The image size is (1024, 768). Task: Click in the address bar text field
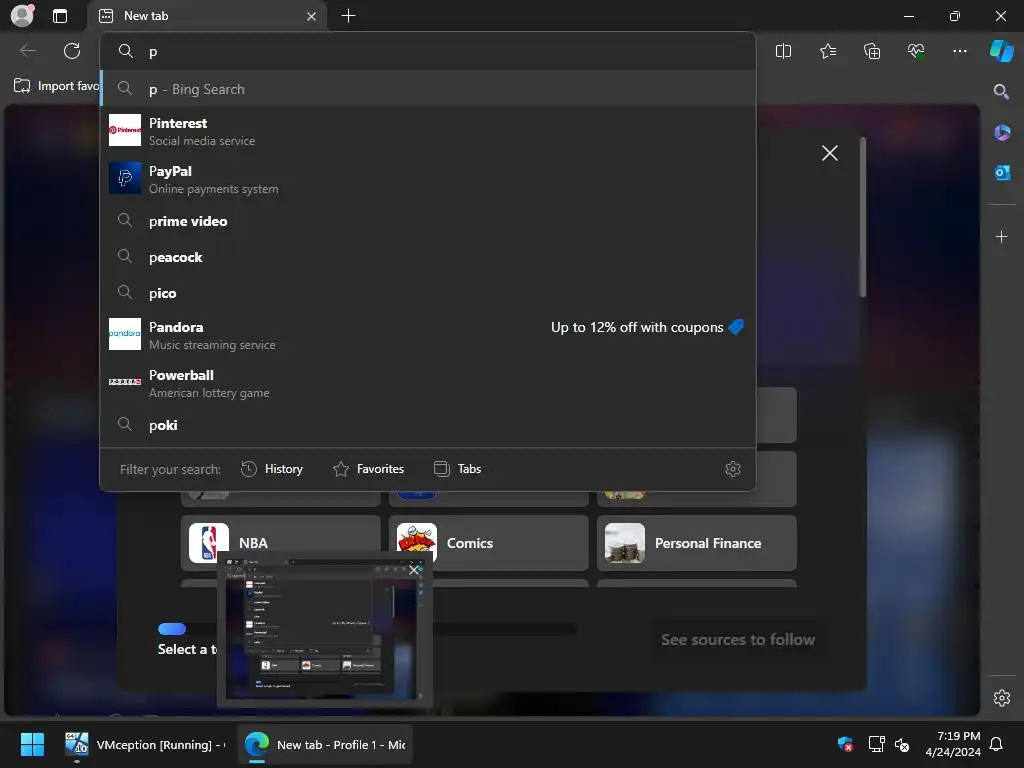(428, 52)
